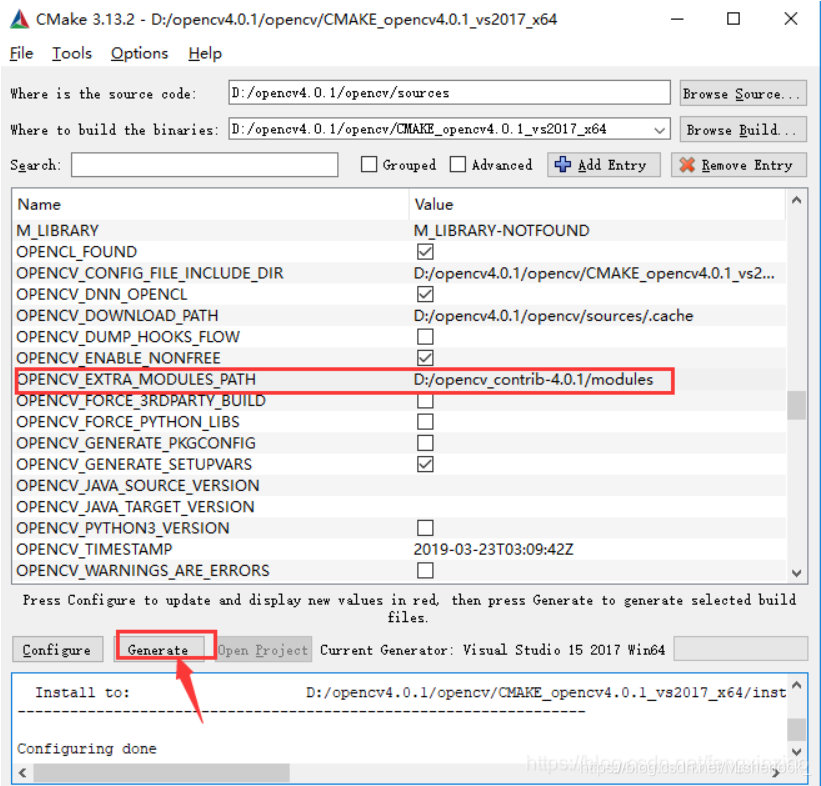Image resolution: width=821 pixels, height=786 pixels.
Task: Click the red X Remove Entry icon
Action: (687, 165)
